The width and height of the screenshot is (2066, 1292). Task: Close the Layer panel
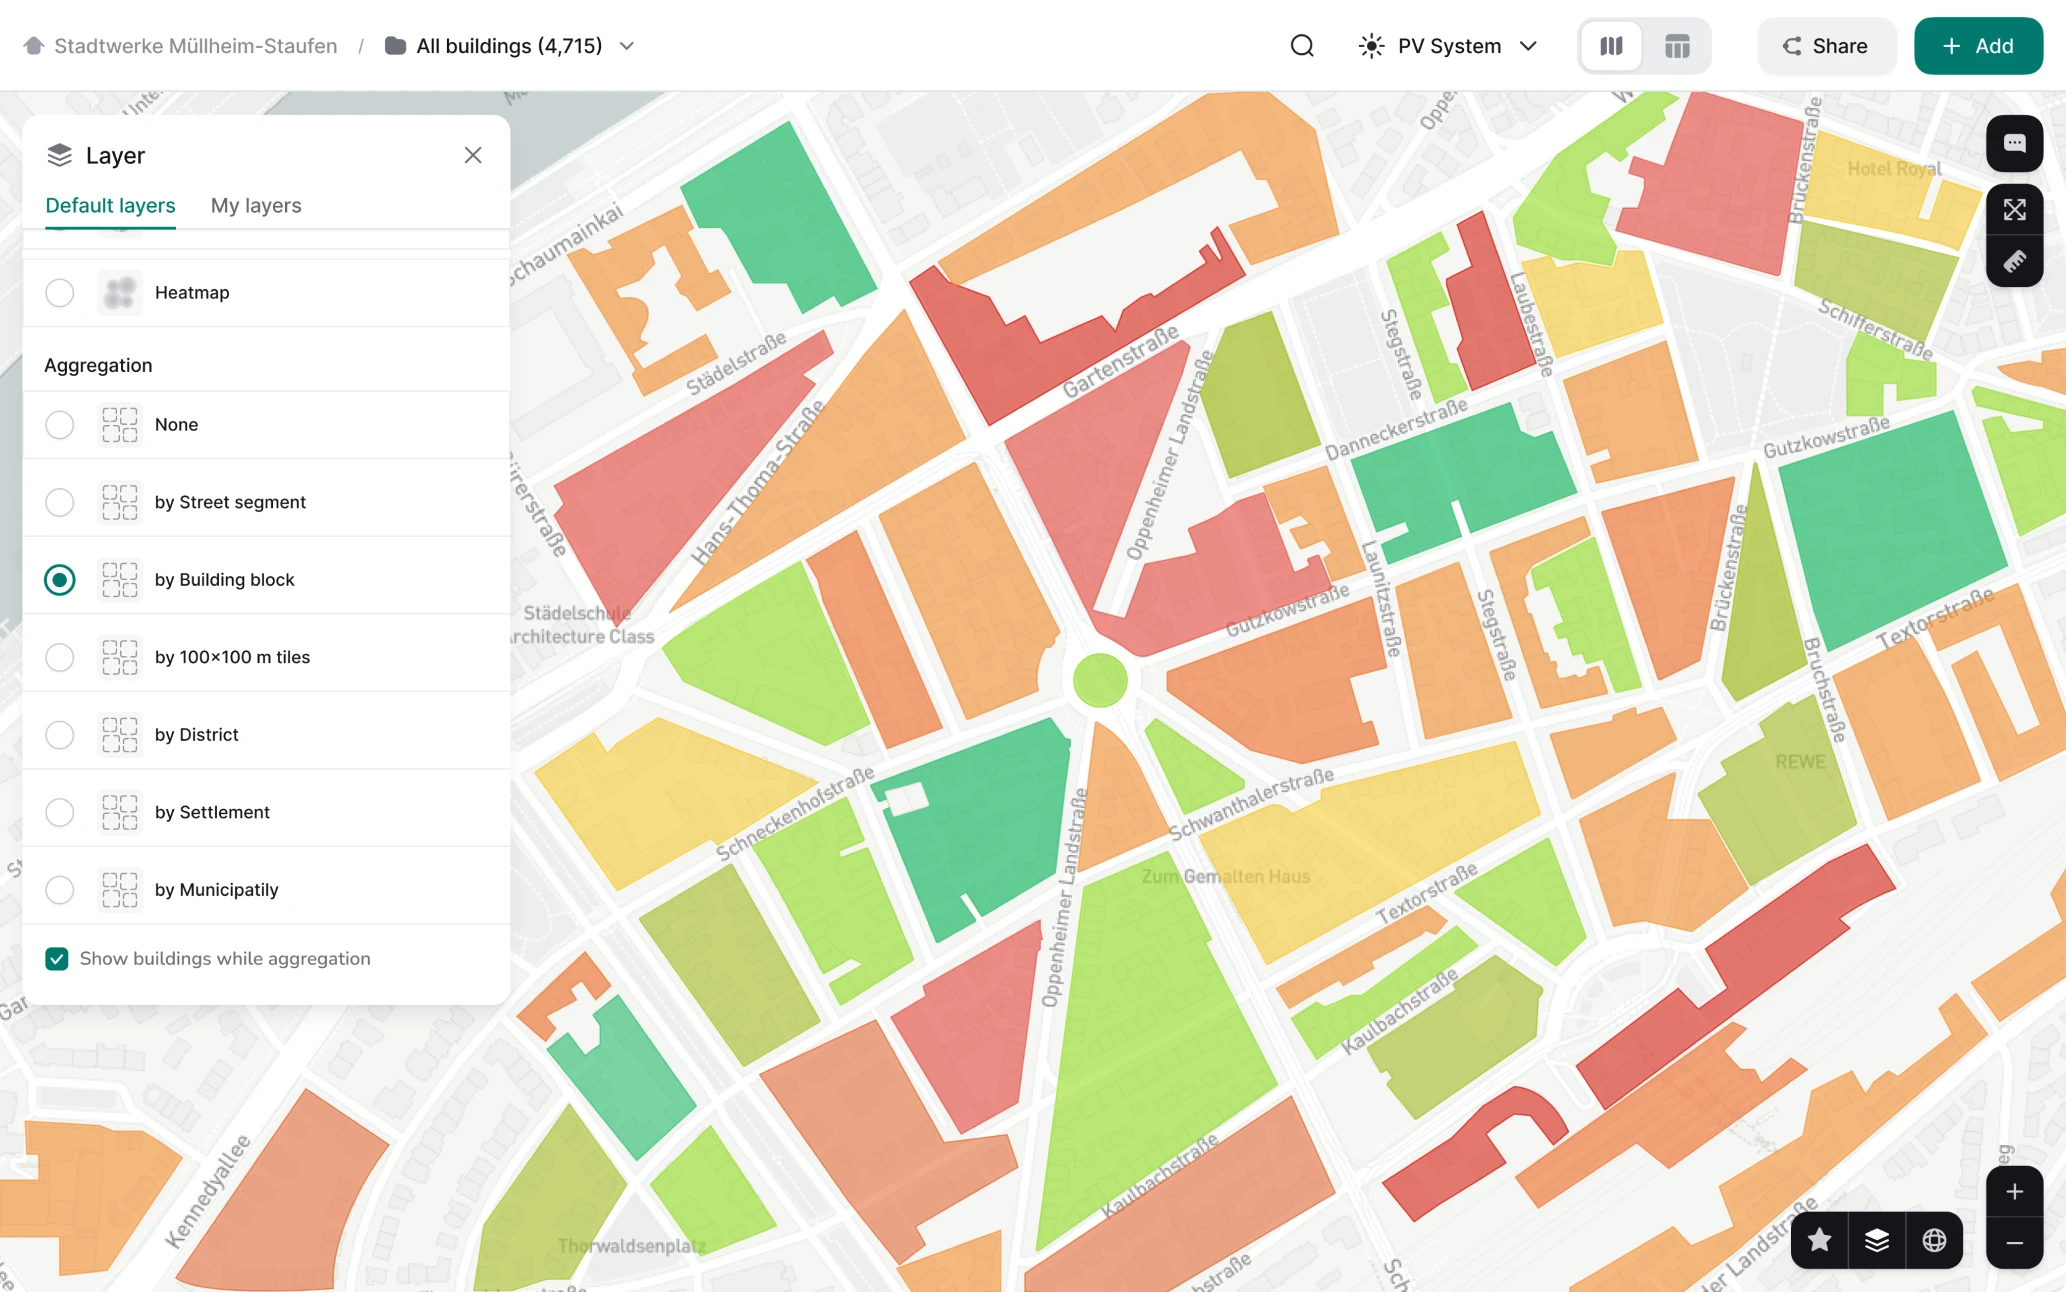pos(473,155)
